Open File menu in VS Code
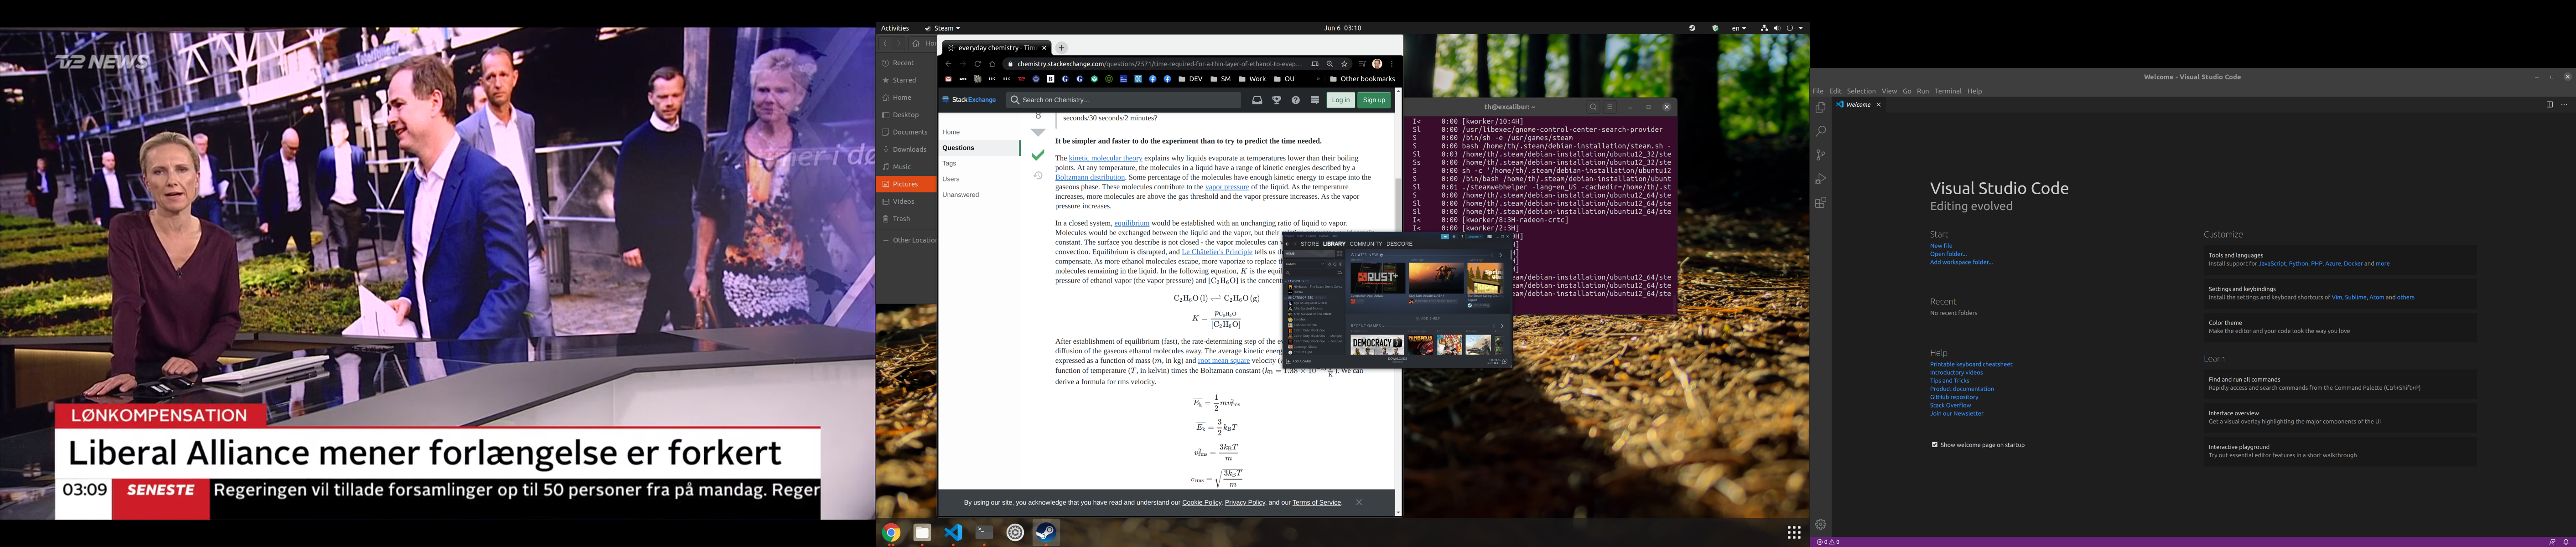This screenshot has height=547, width=2576. (x=1818, y=91)
